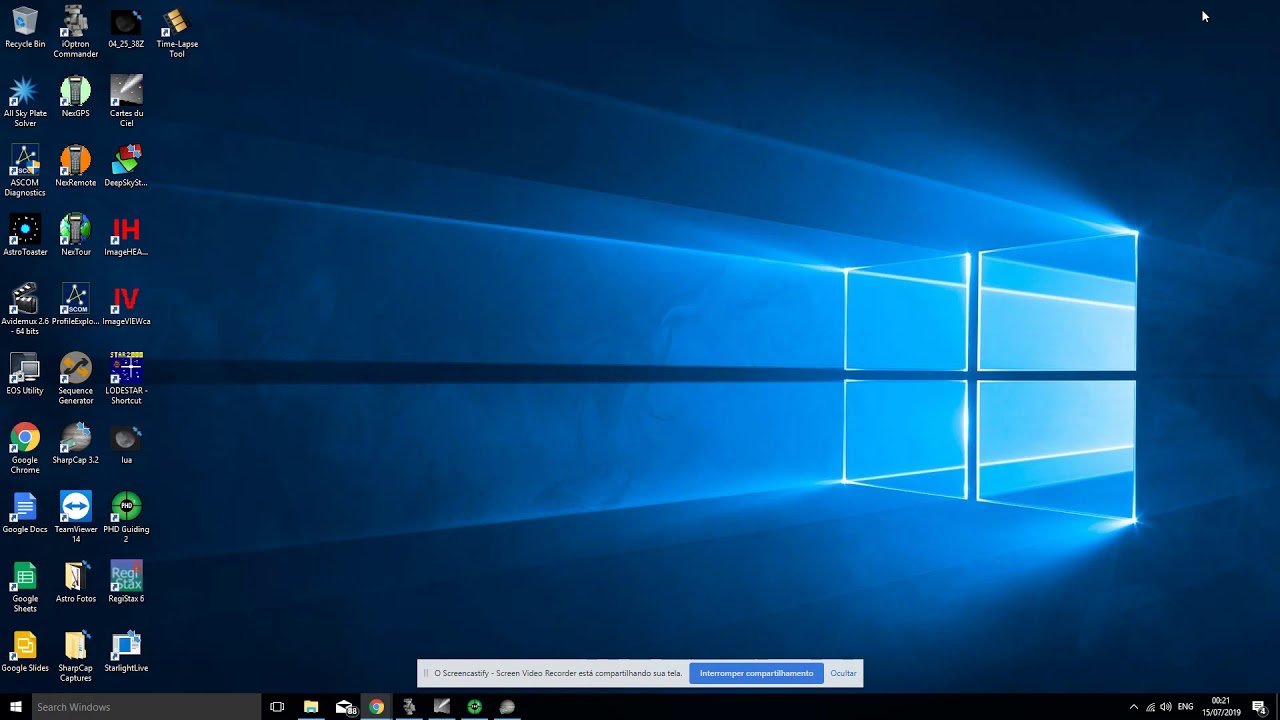Image resolution: width=1280 pixels, height=720 pixels.
Task: Launch RegiStax 6
Action: (x=126, y=582)
